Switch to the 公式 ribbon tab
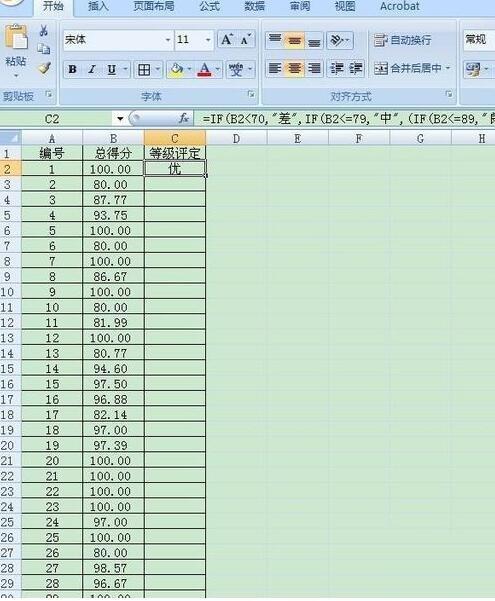Image resolution: width=495 pixels, height=601 pixels. [x=209, y=6]
